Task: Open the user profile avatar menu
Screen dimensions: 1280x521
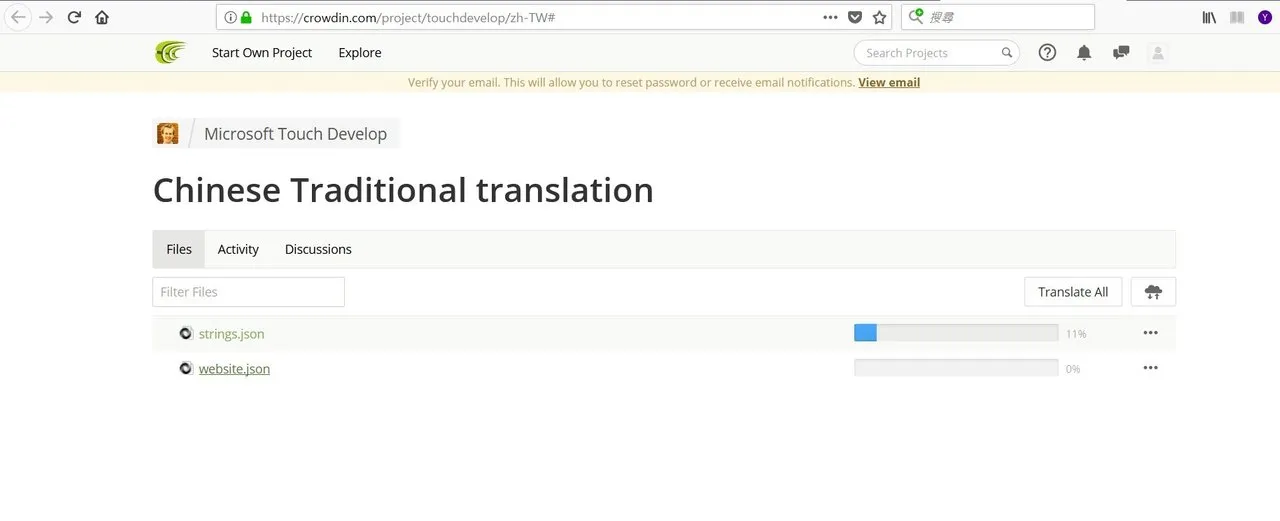Action: (x=1158, y=53)
